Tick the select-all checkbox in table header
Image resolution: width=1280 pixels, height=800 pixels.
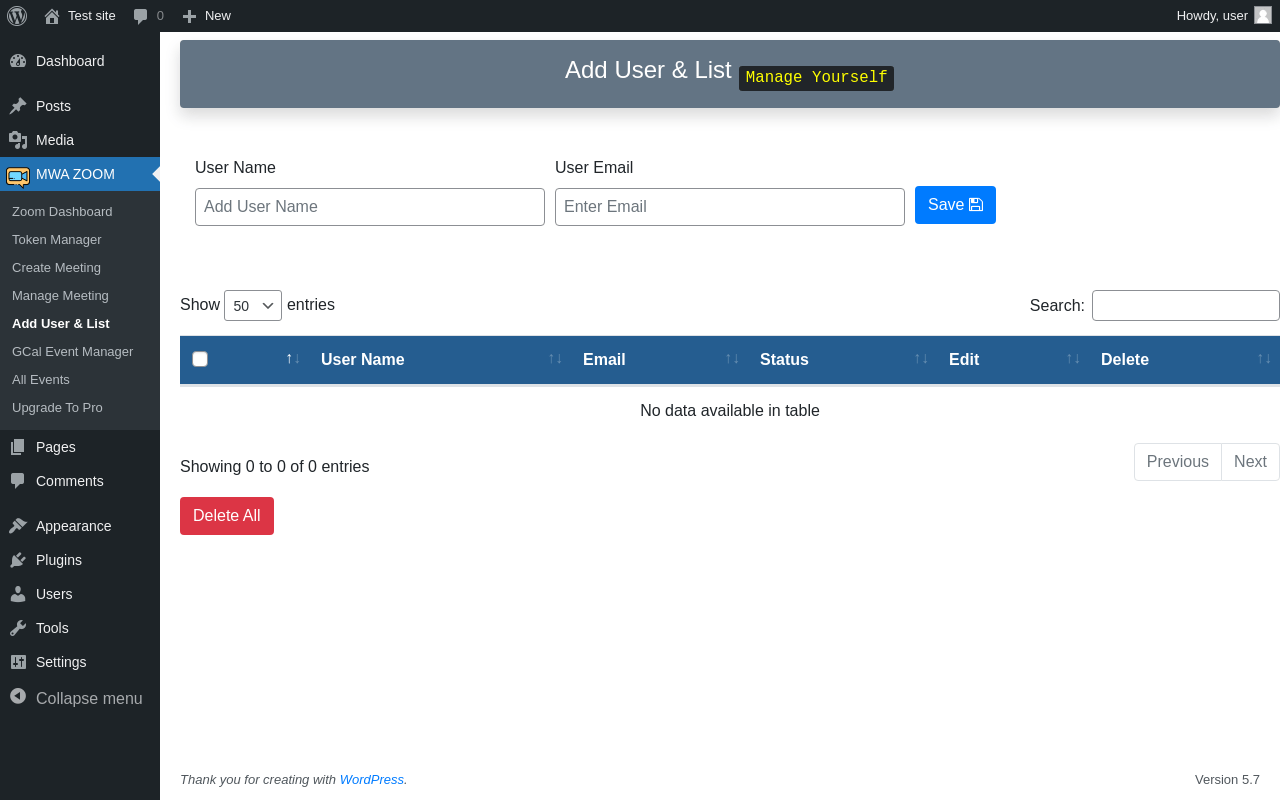(x=200, y=359)
